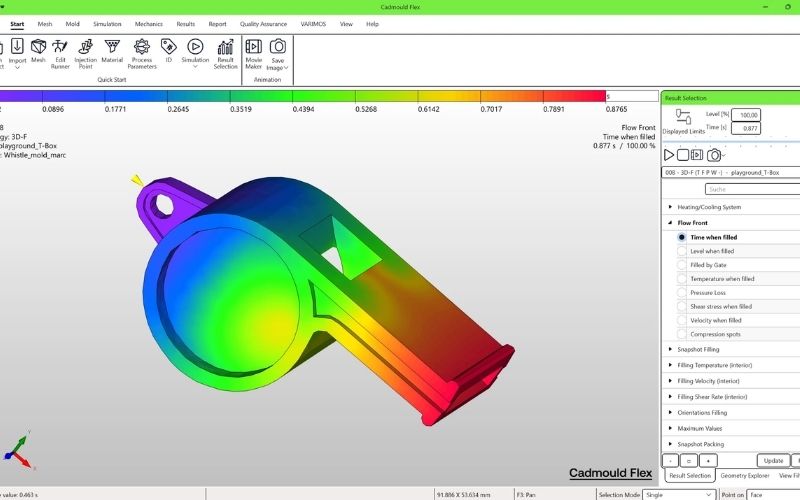Click the Suche search field
This screenshot has height=500, width=800.
753,189
